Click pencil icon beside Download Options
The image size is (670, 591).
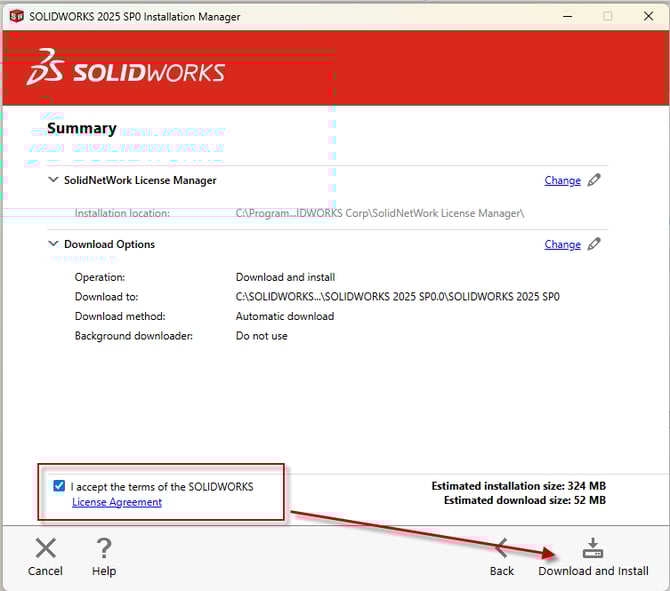pos(594,244)
